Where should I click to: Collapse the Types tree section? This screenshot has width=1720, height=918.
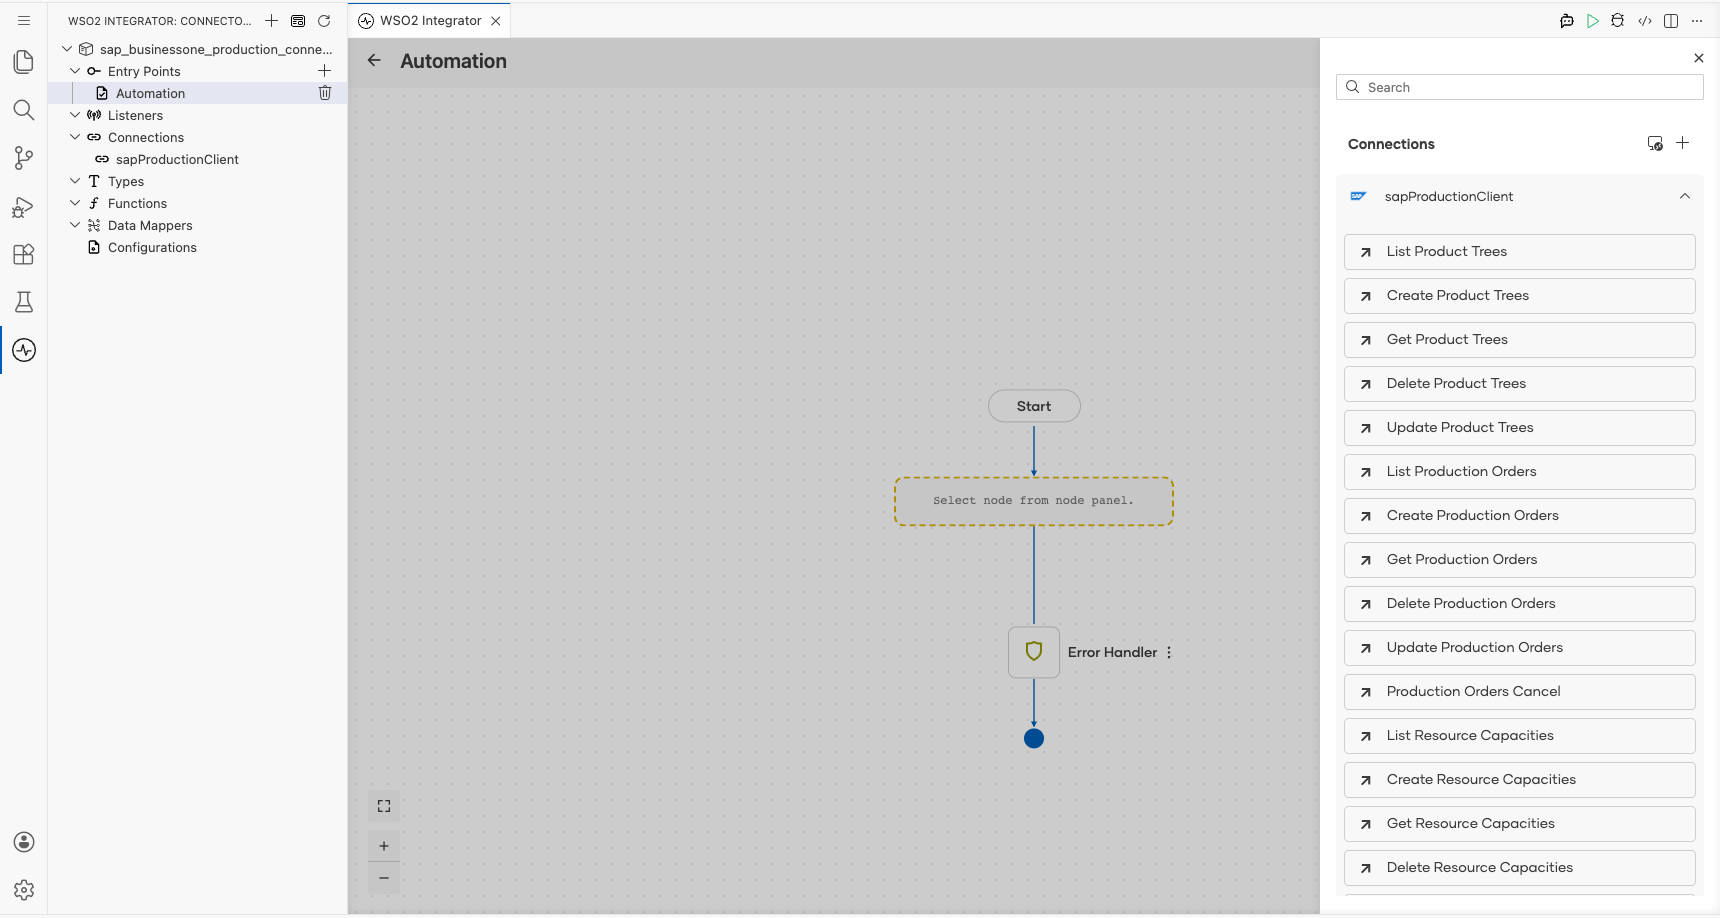pyautogui.click(x=75, y=181)
